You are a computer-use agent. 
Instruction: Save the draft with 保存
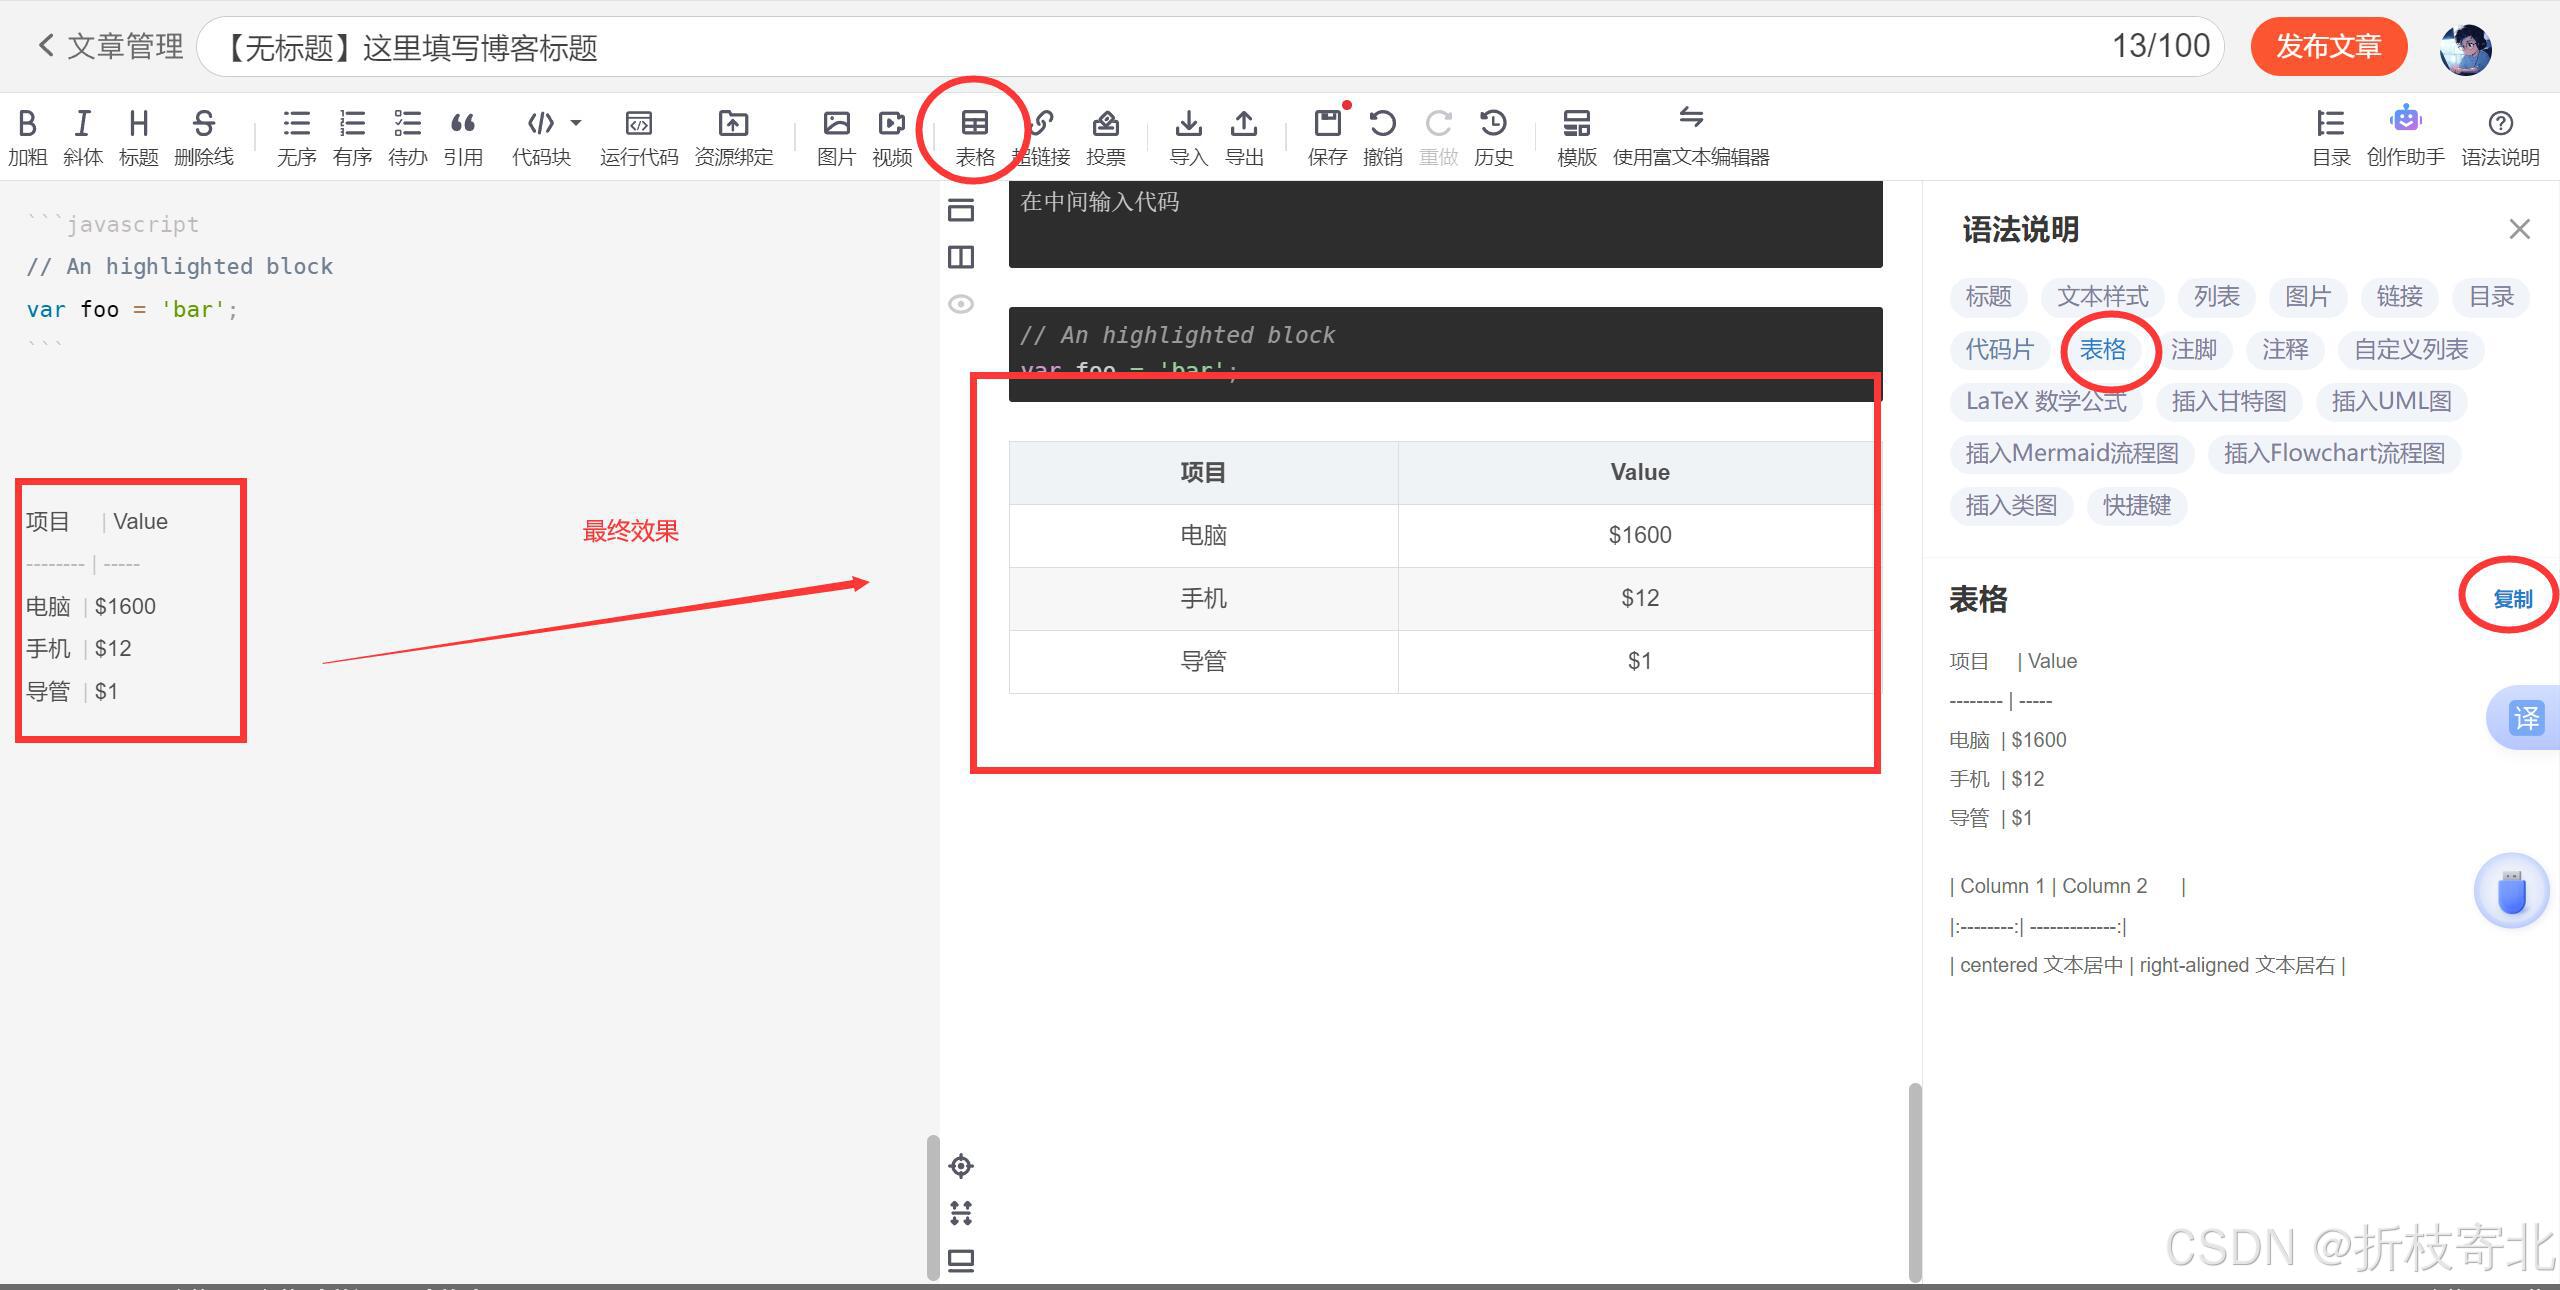[1327, 137]
